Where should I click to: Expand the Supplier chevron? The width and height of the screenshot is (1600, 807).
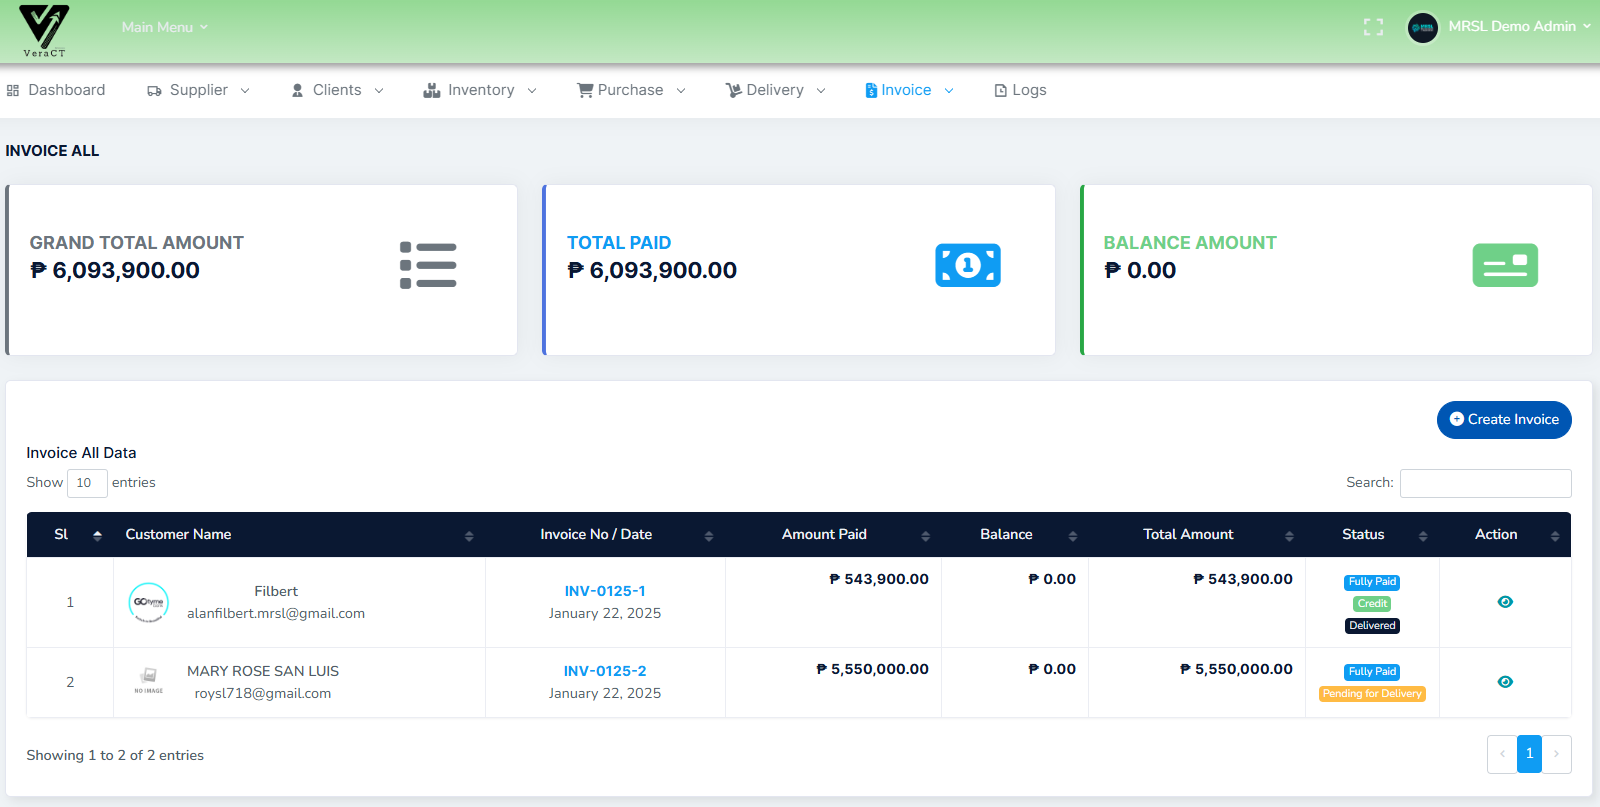(x=245, y=91)
